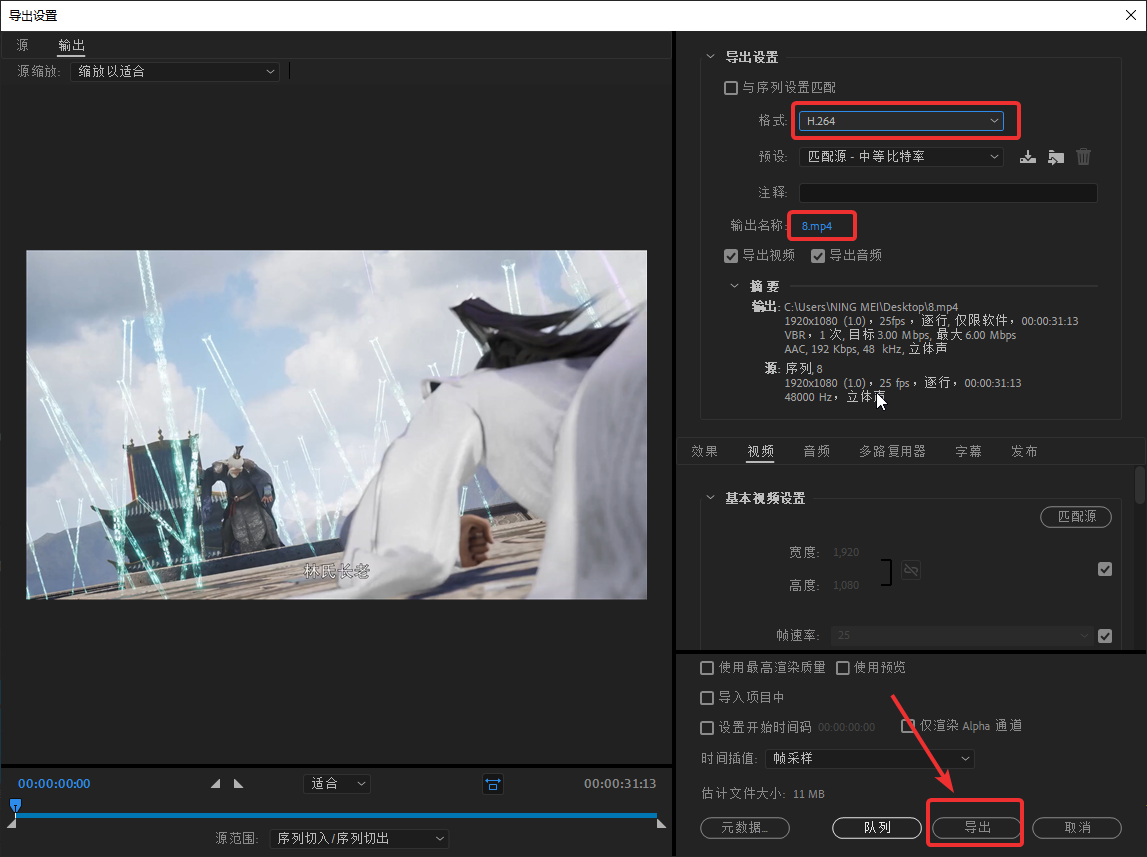Open the Video tab
The height and width of the screenshot is (857, 1147).
click(761, 451)
